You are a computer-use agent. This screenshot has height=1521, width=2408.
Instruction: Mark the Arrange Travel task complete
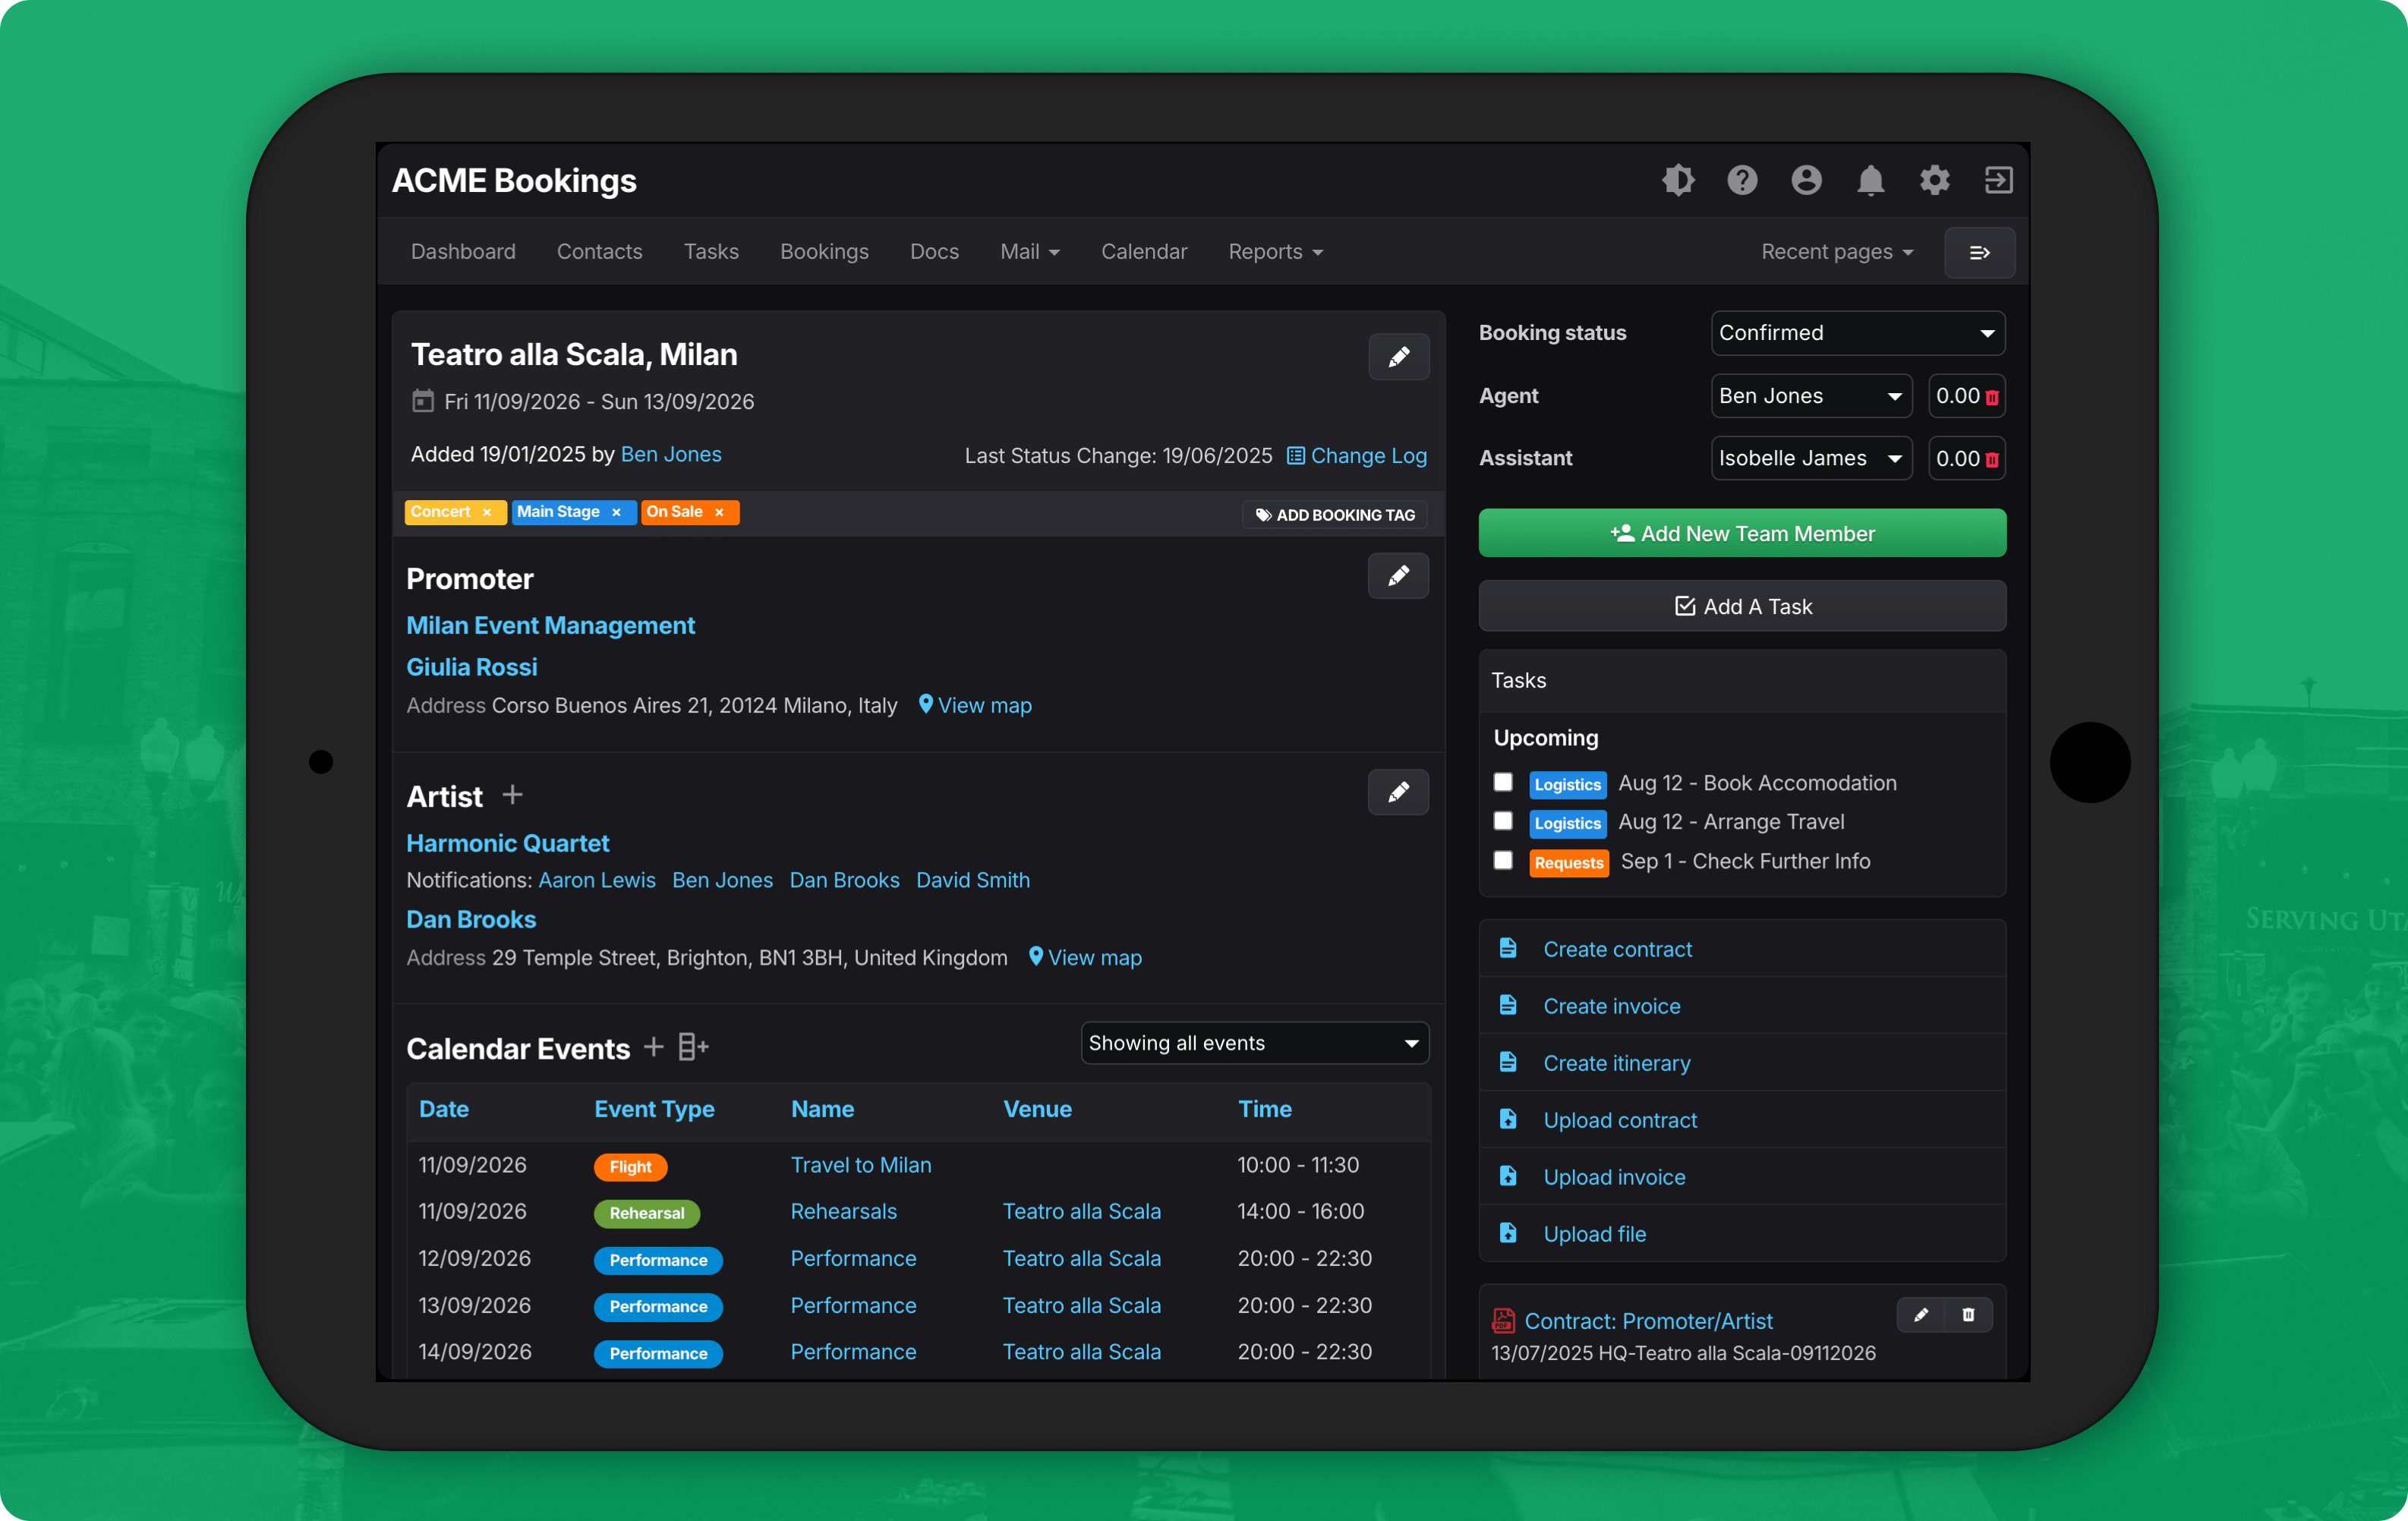(1503, 821)
